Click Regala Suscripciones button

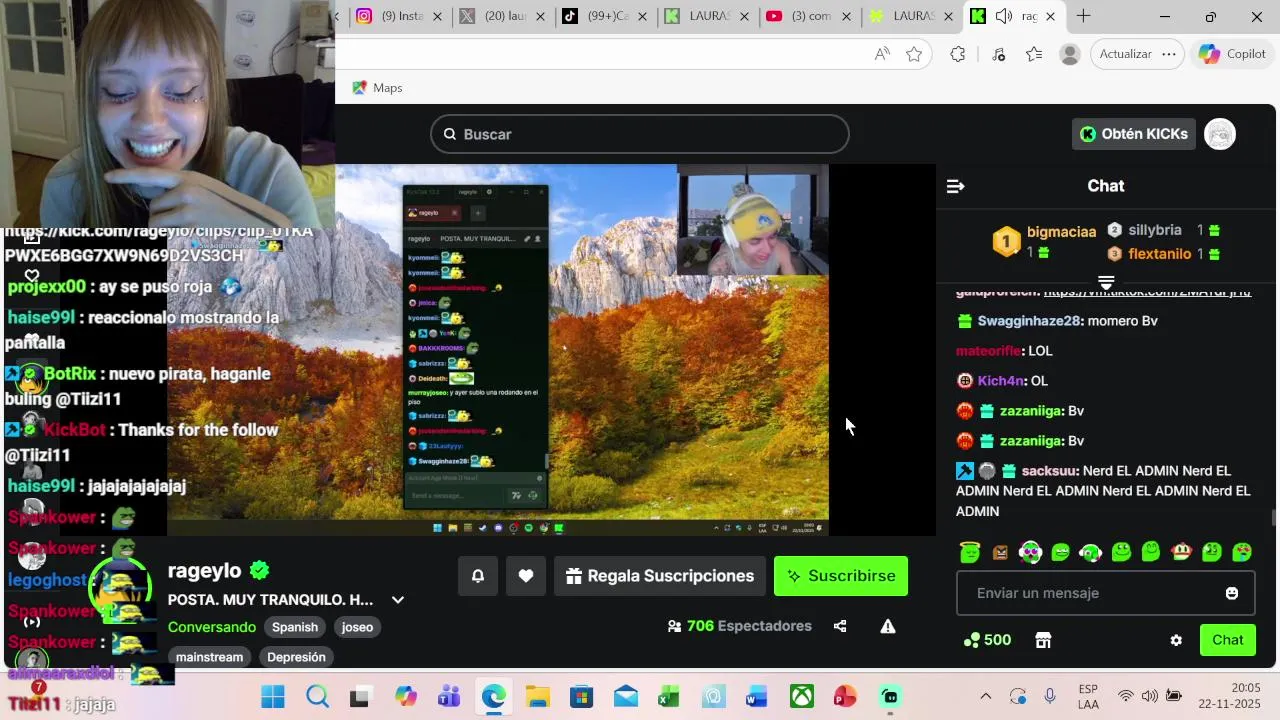click(659, 576)
